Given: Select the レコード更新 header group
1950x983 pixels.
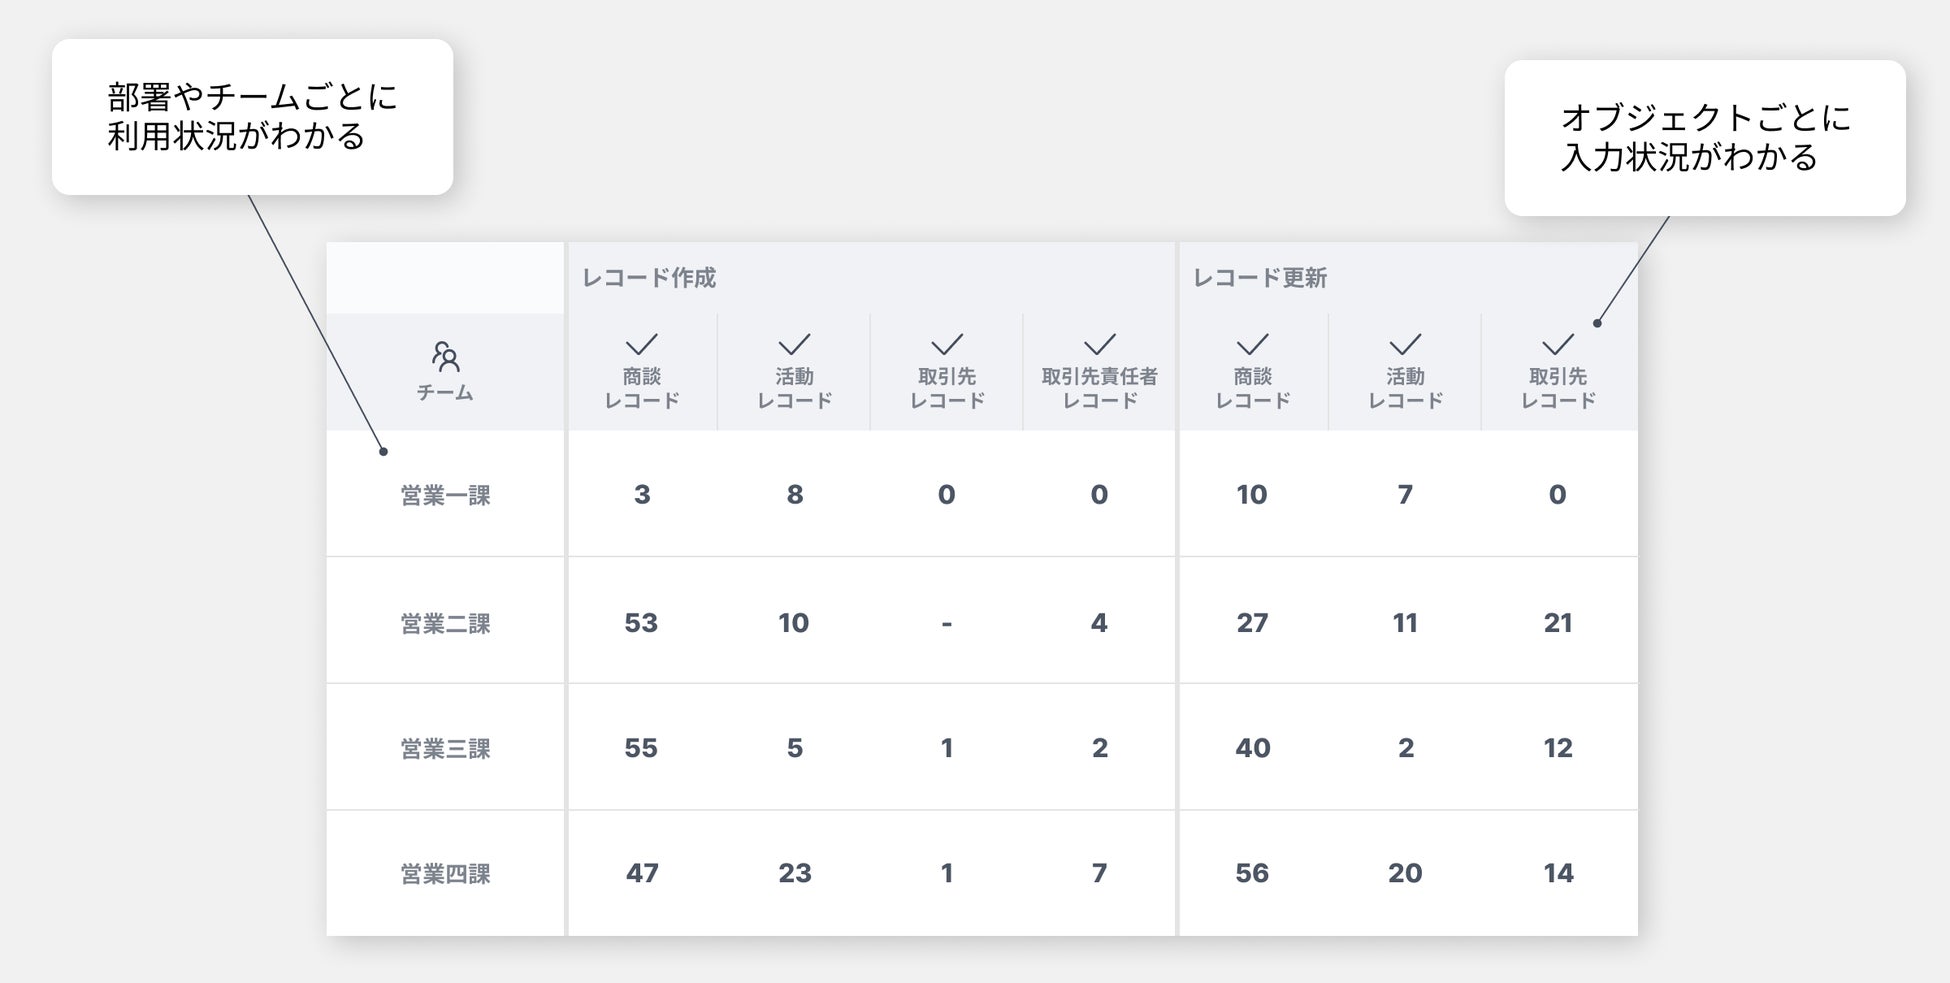Looking at the screenshot, I should tap(1259, 278).
